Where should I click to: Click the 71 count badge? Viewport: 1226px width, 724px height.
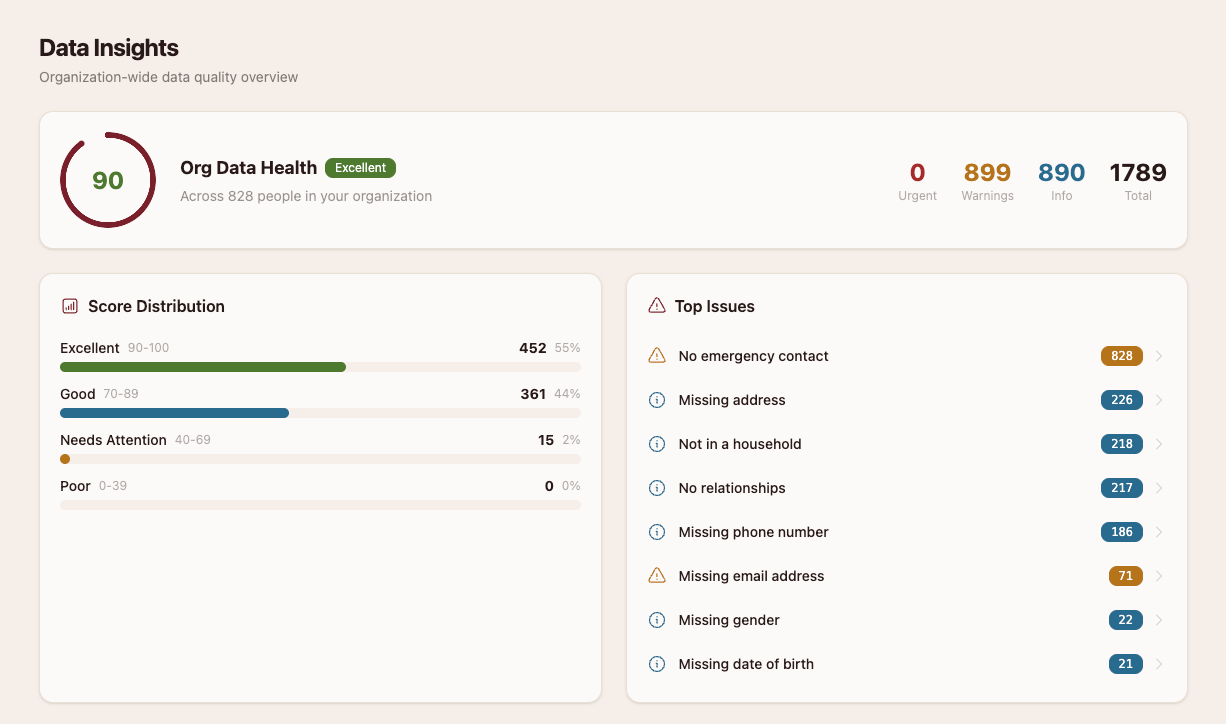coord(1126,576)
